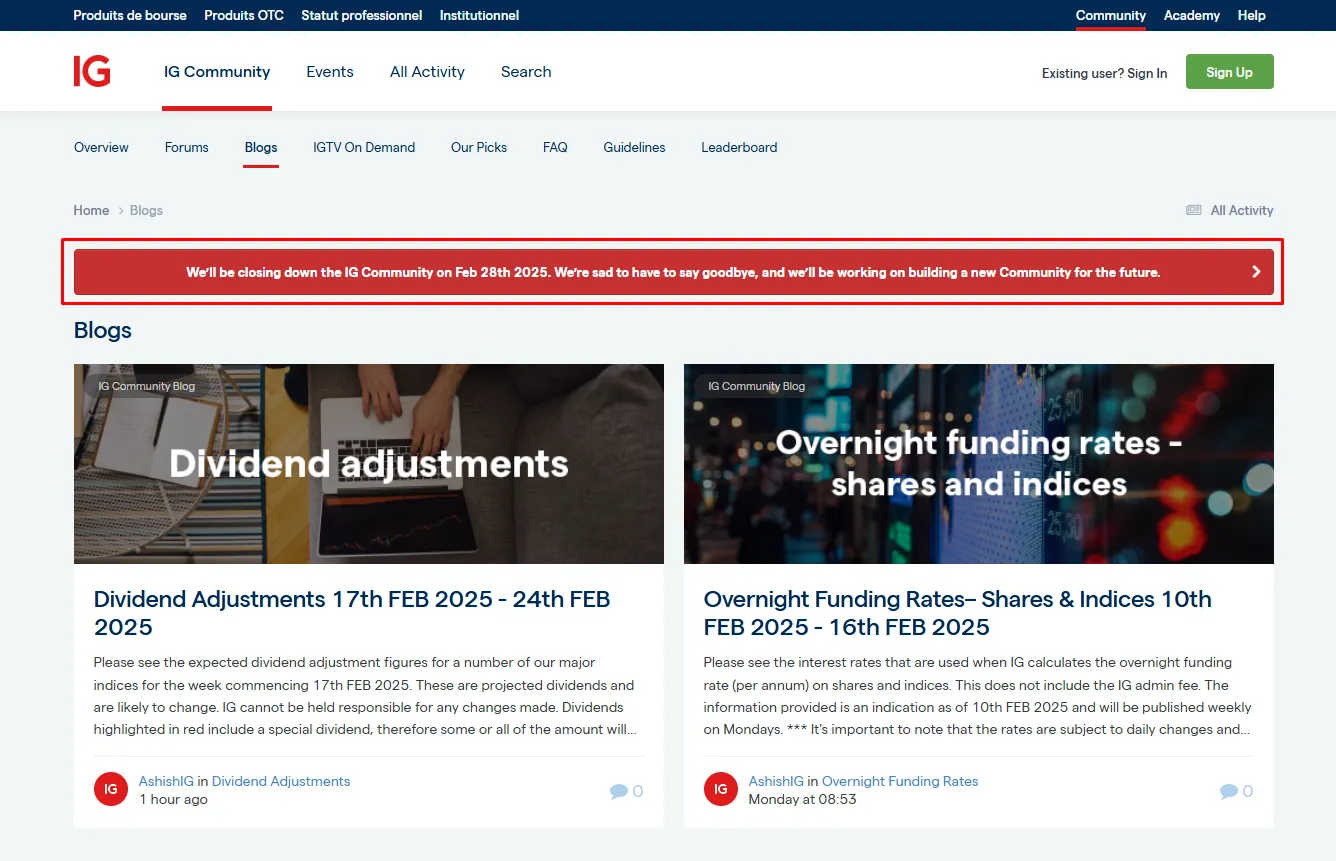The image size is (1336, 861).
Task: Click the green Sign Up button
Action: point(1229,72)
